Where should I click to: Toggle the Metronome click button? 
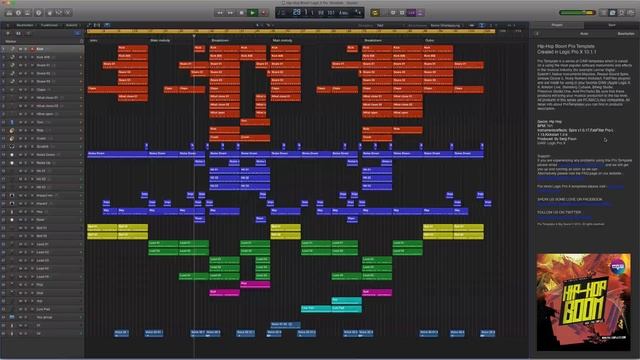[420, 13]
